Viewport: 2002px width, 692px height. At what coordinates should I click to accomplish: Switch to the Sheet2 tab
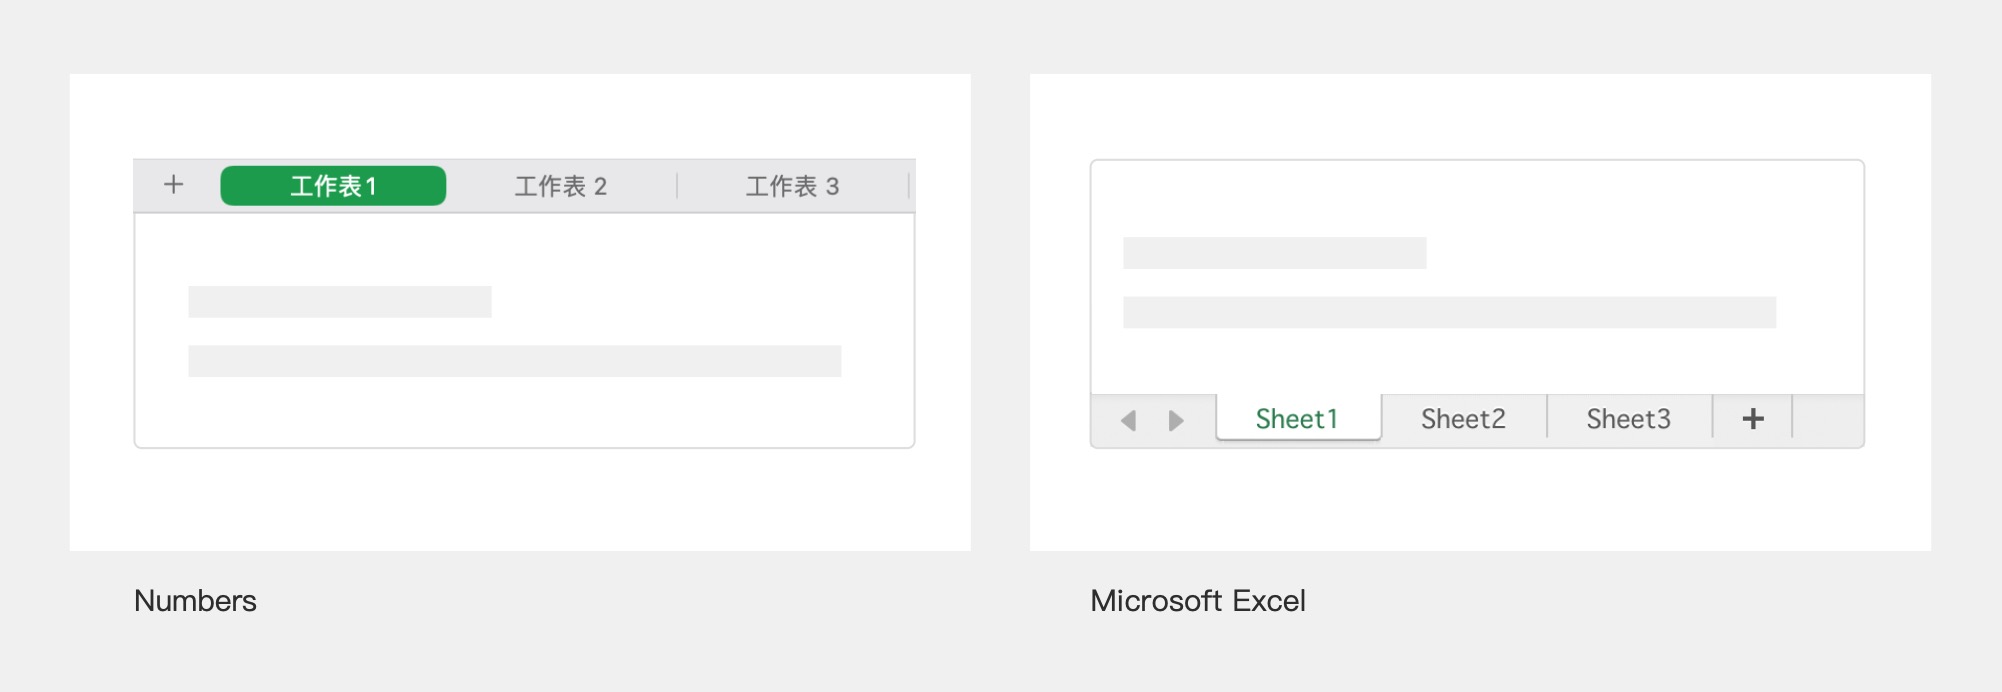tap(1463, 419)
